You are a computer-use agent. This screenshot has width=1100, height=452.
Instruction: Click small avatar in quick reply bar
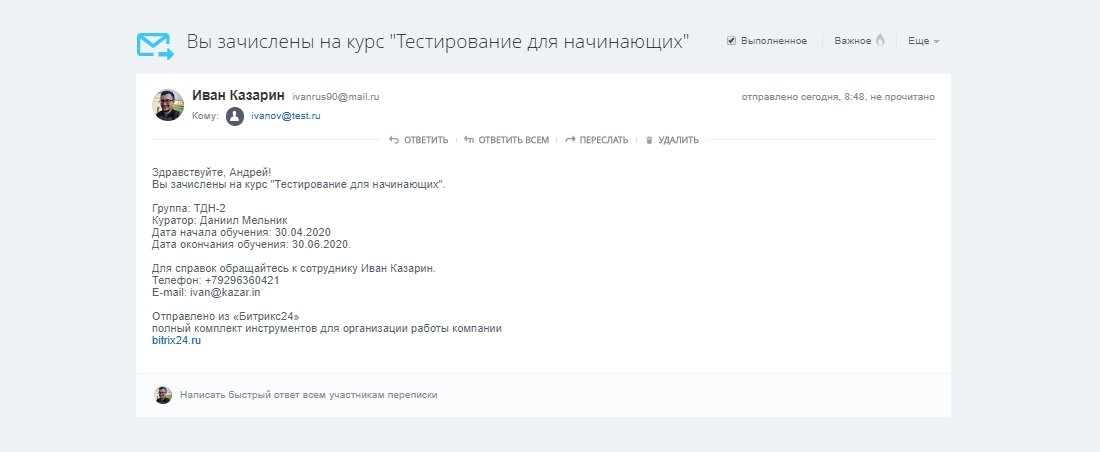pos(163,395)
